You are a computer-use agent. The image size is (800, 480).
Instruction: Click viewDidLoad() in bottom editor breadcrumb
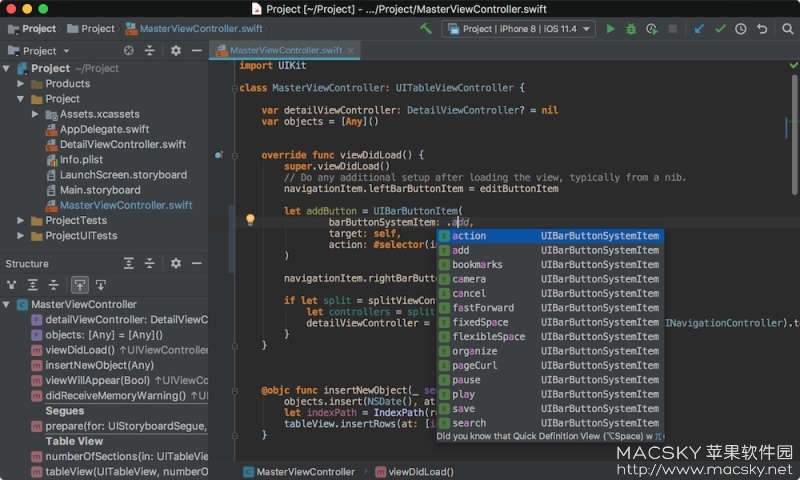click(414, 472)
